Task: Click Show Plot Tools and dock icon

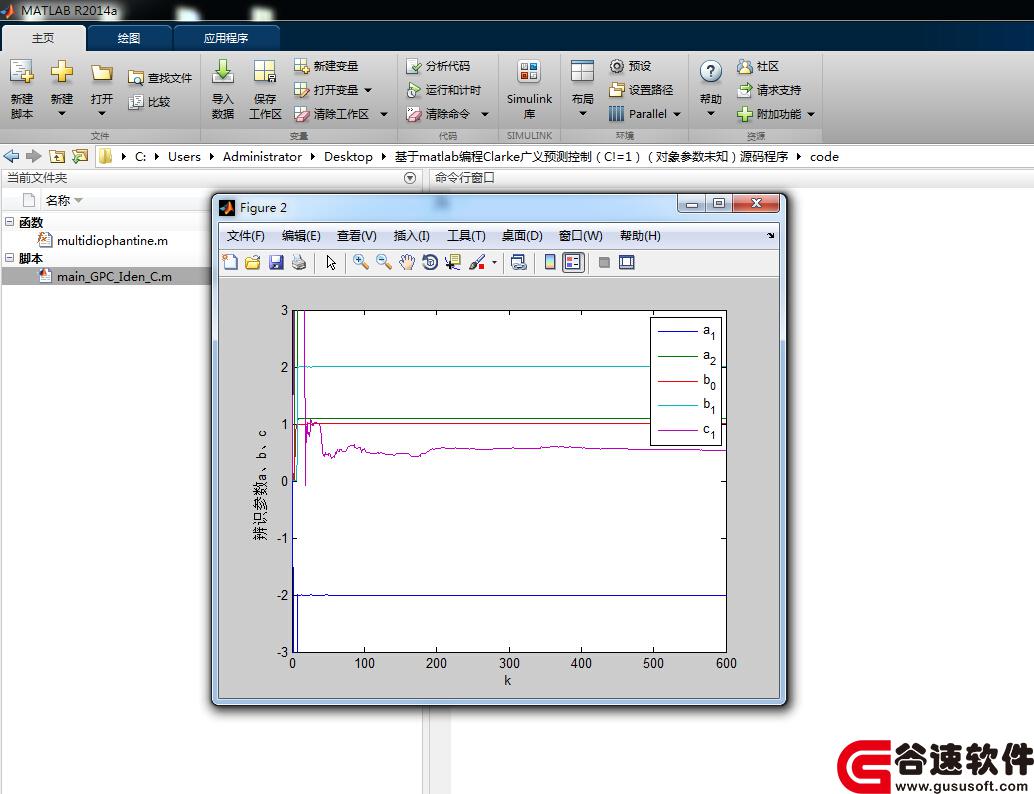Action: click(626, 262)
